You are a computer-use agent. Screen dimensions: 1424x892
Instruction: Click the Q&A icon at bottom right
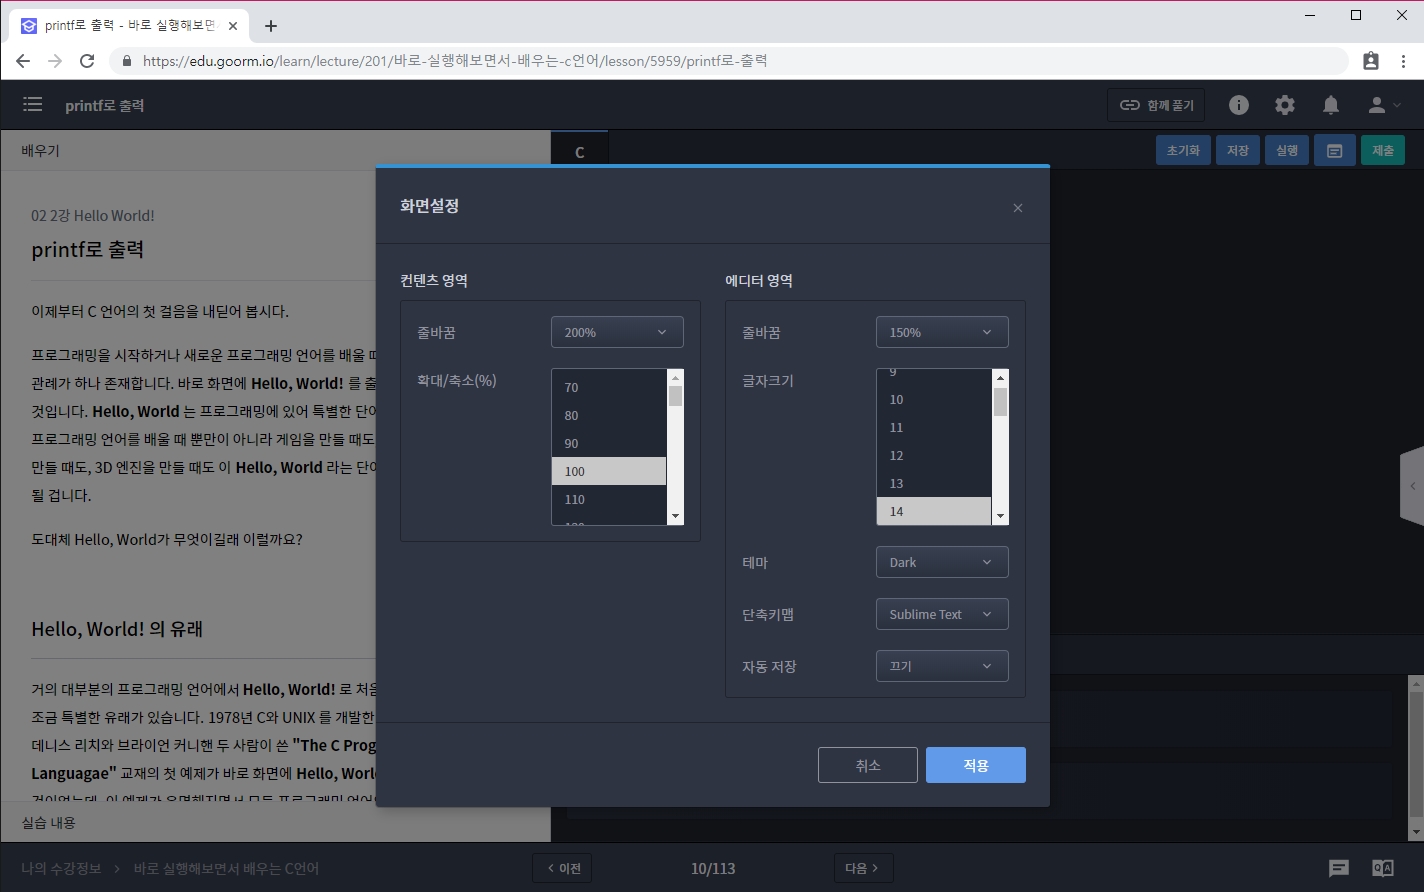[1383, 868]
